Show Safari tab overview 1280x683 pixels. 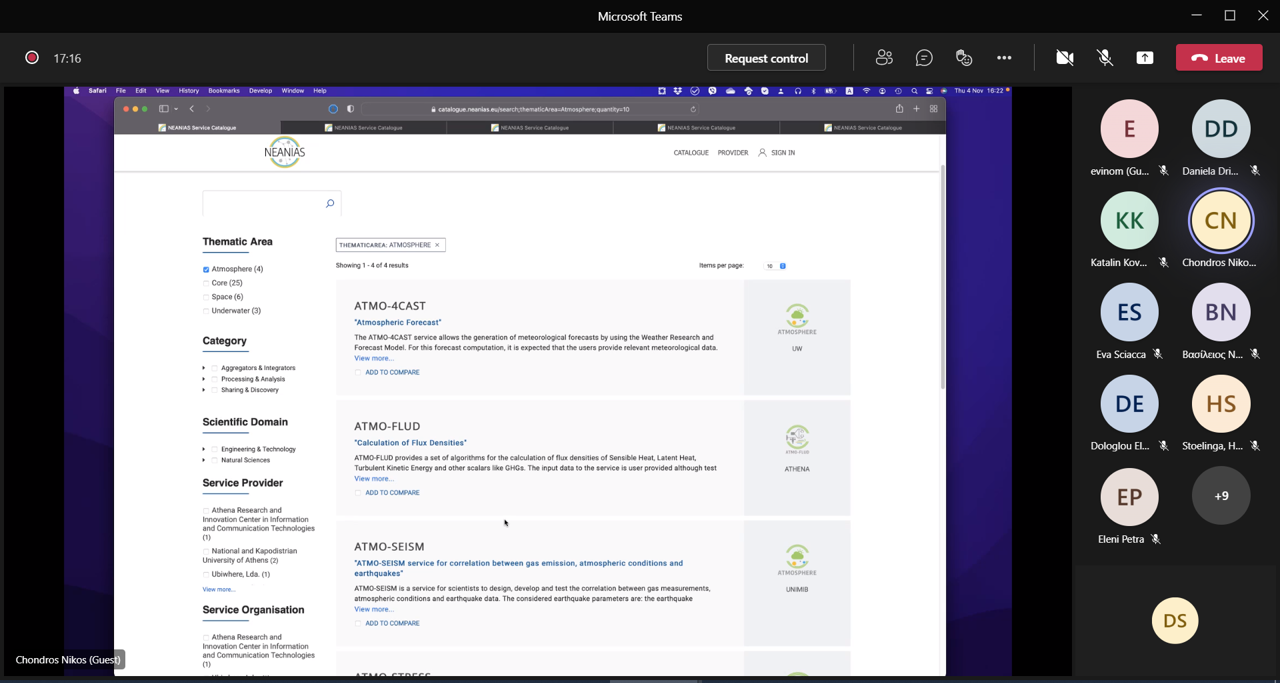(x=934, y=109)
